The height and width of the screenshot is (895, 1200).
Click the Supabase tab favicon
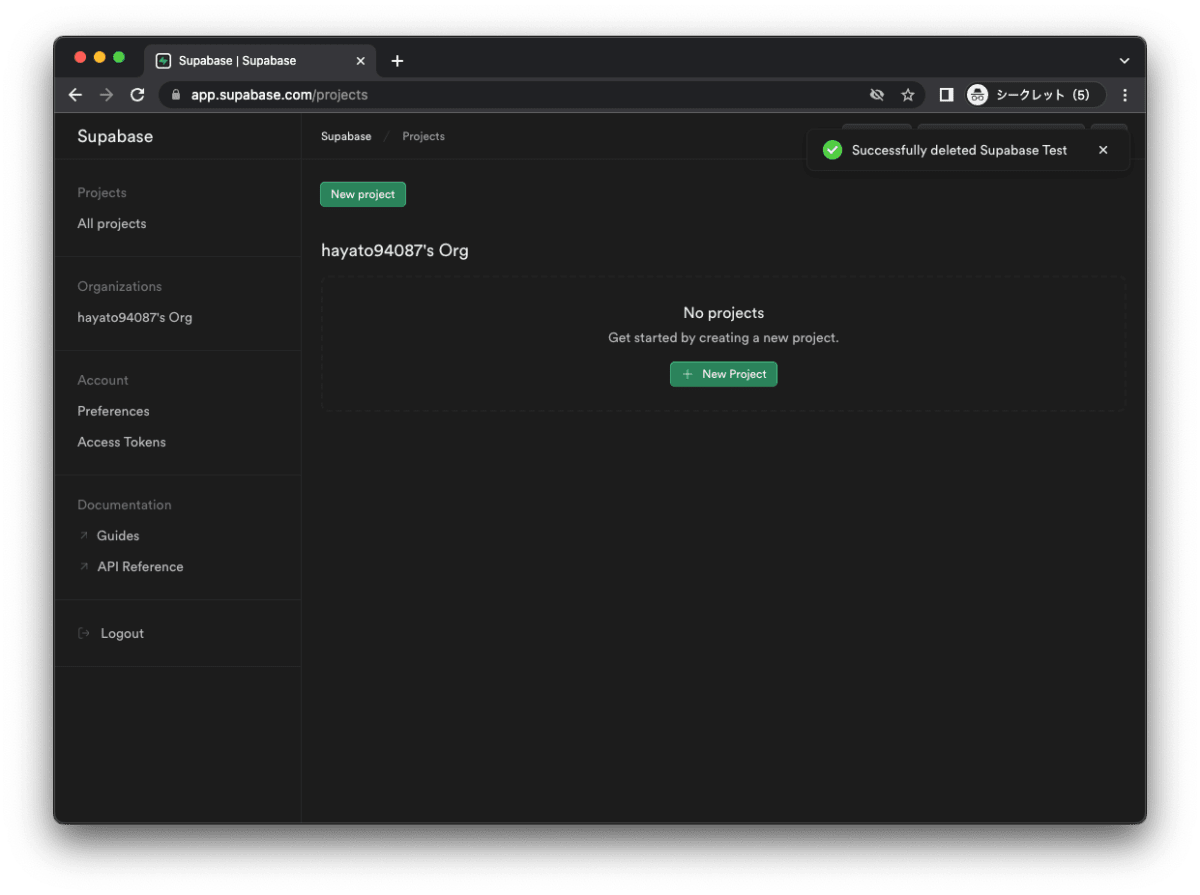click(164, 61)
